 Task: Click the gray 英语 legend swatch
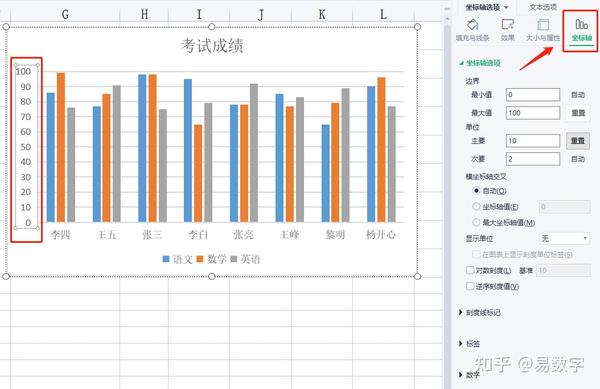point(234,259)
